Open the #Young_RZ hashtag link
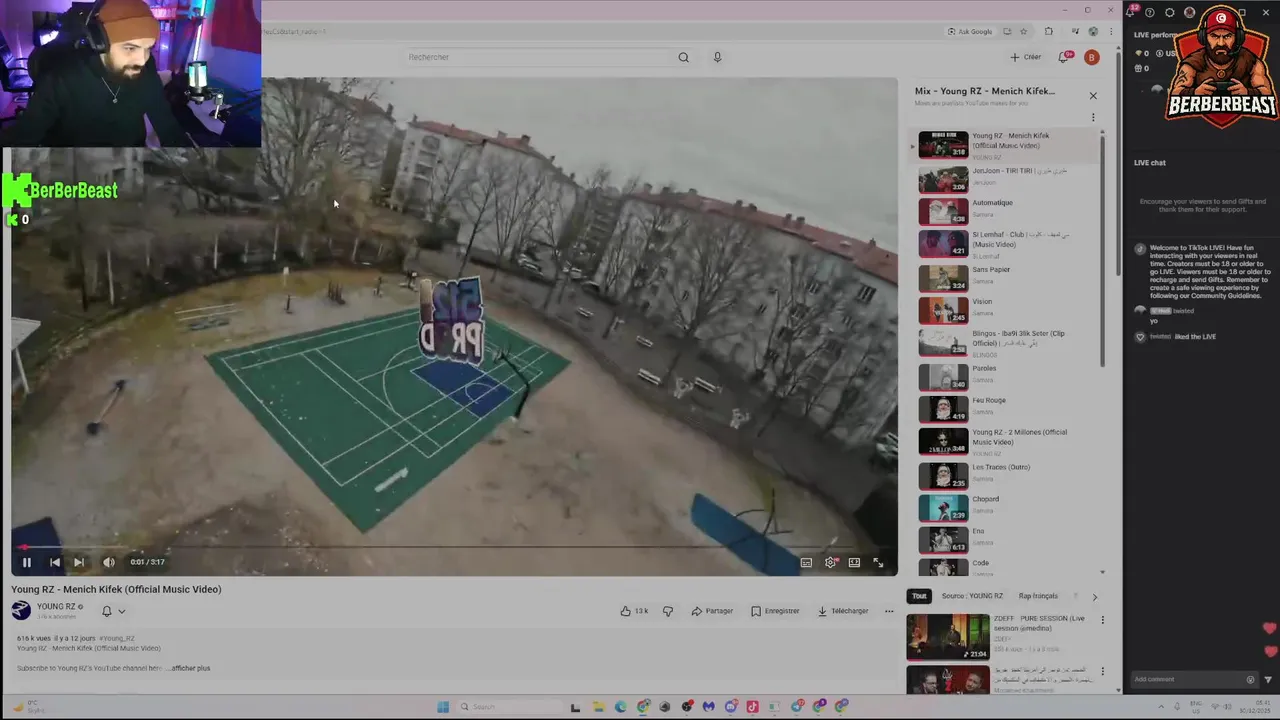Screen dimensions: 1280x720 click(117, 638)
